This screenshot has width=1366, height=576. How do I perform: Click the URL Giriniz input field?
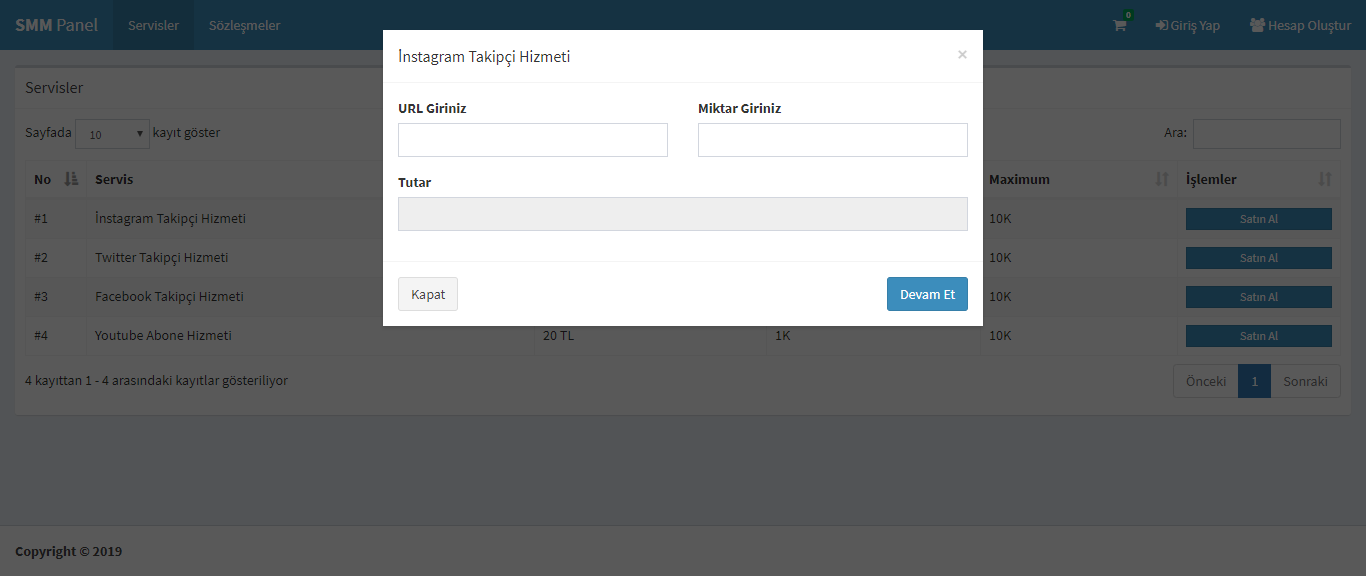pyautogui.click(x=533, y=140)
